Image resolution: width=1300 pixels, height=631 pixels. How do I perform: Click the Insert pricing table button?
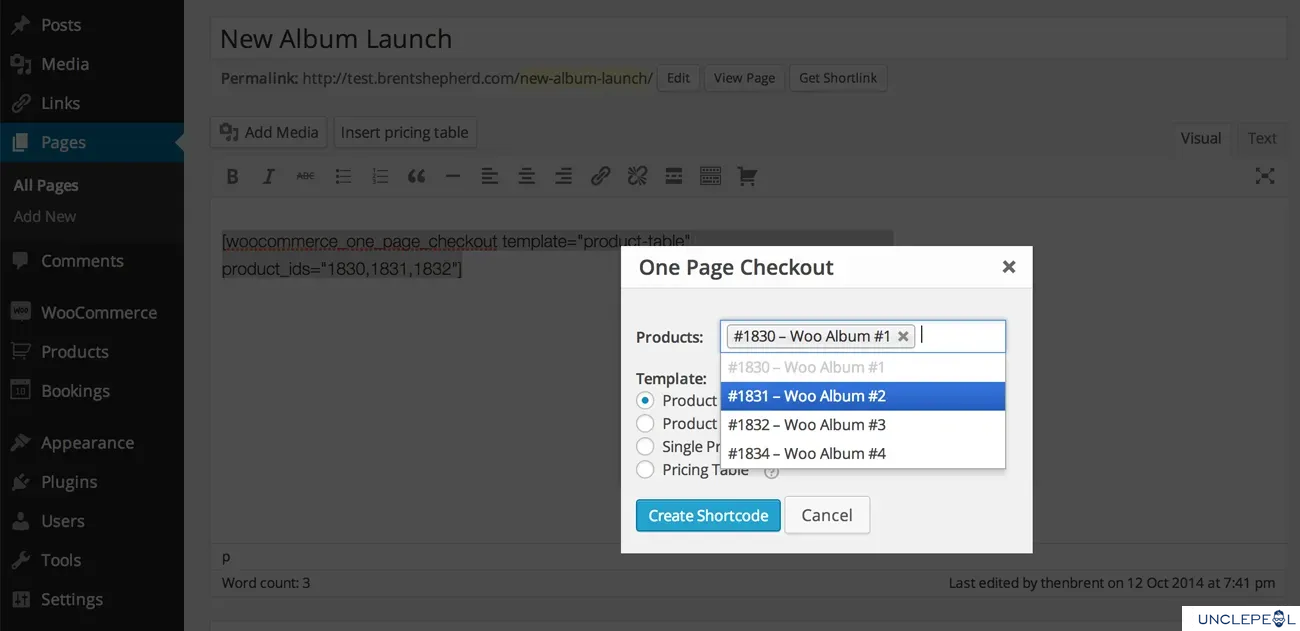[405, 132]
